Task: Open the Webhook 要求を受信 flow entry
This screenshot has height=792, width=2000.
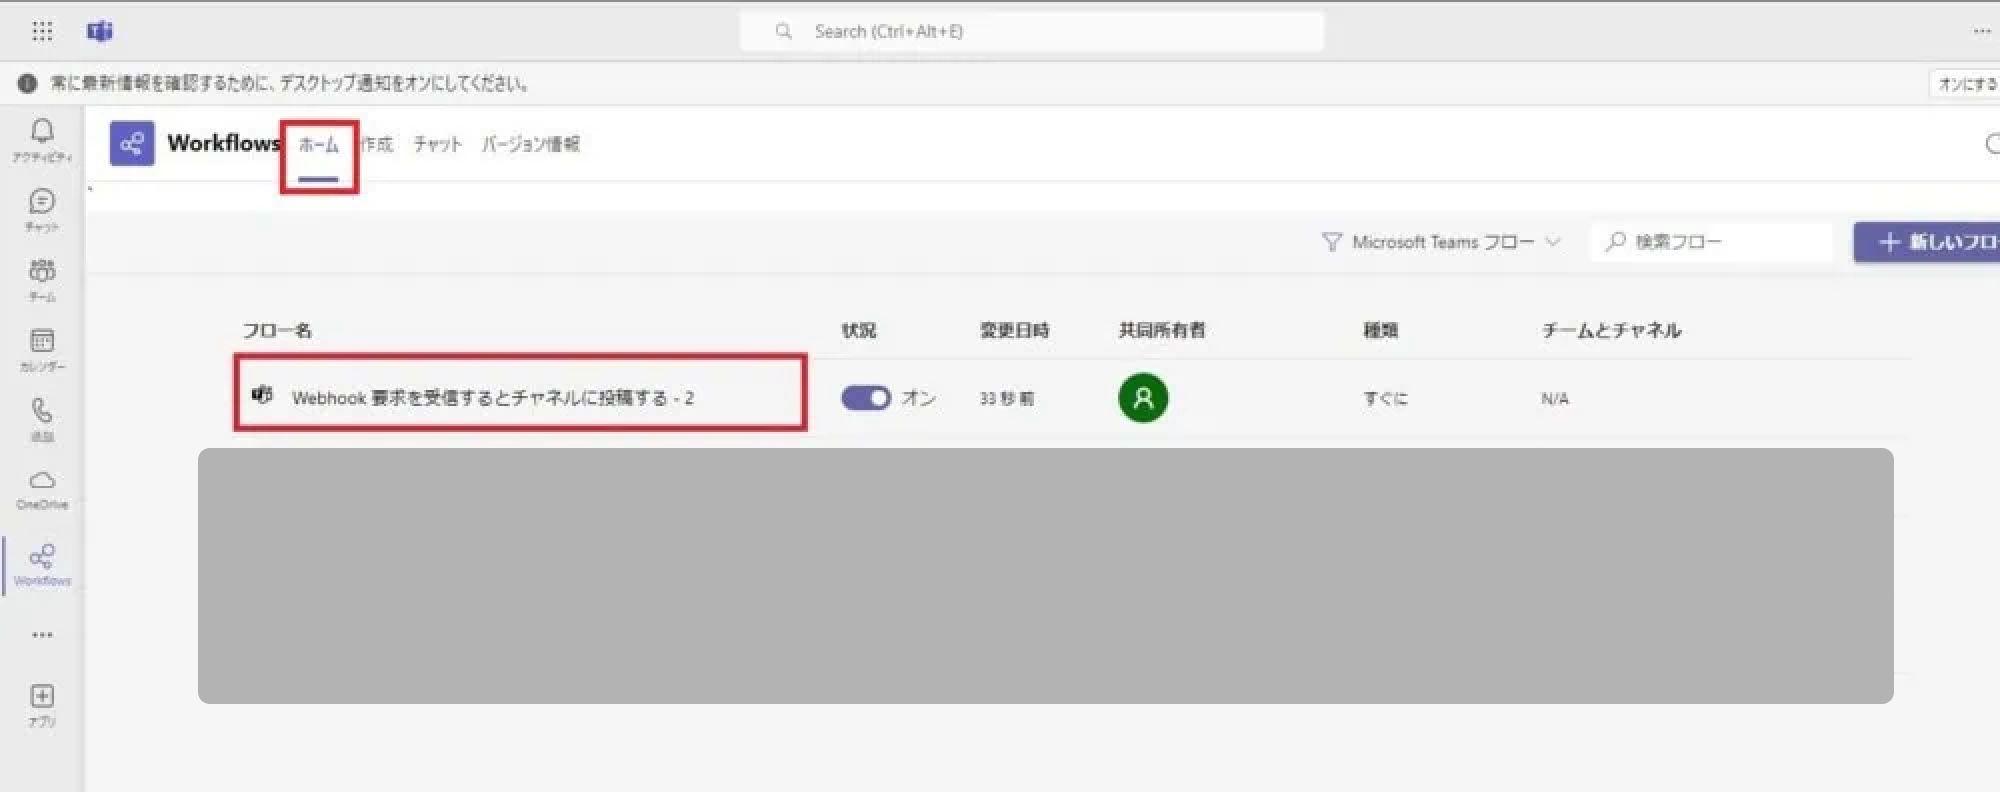Action: click(492, 398)
